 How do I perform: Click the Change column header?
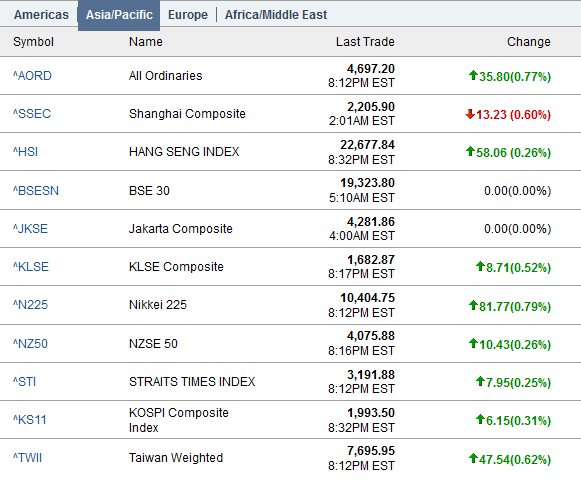point(529,42)
